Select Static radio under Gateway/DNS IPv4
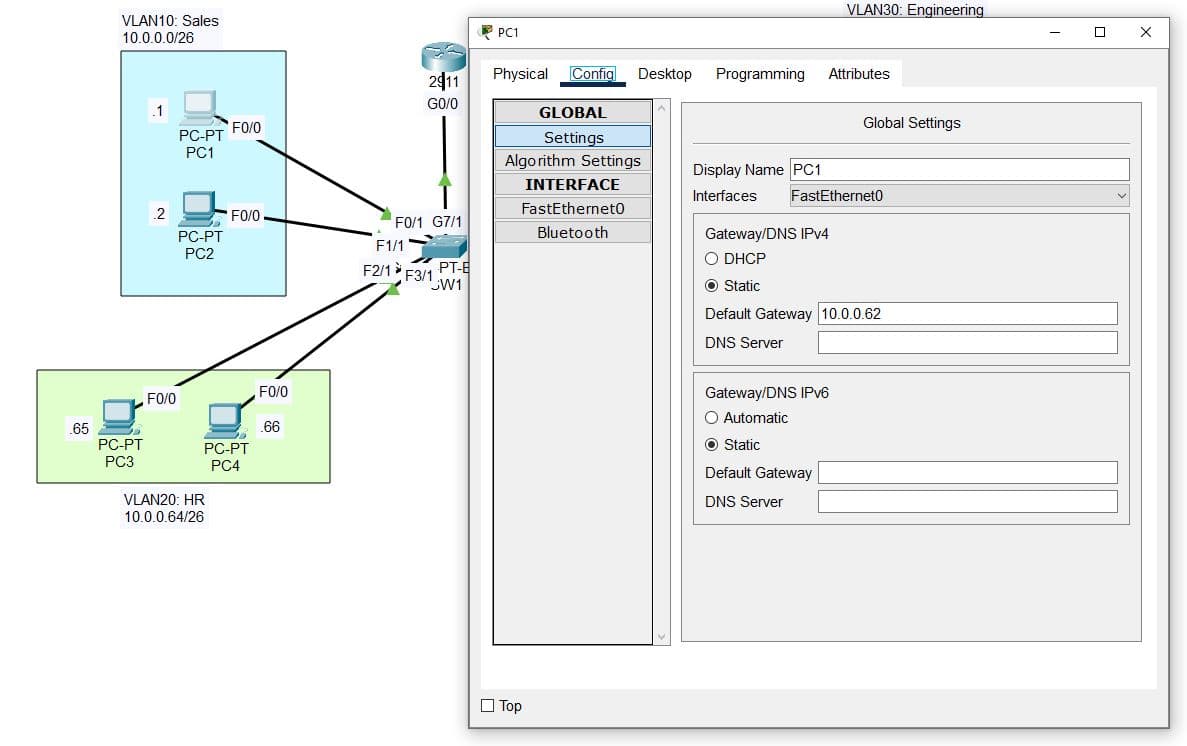This screenshot has height=746, width=1187. click(712, 286)
